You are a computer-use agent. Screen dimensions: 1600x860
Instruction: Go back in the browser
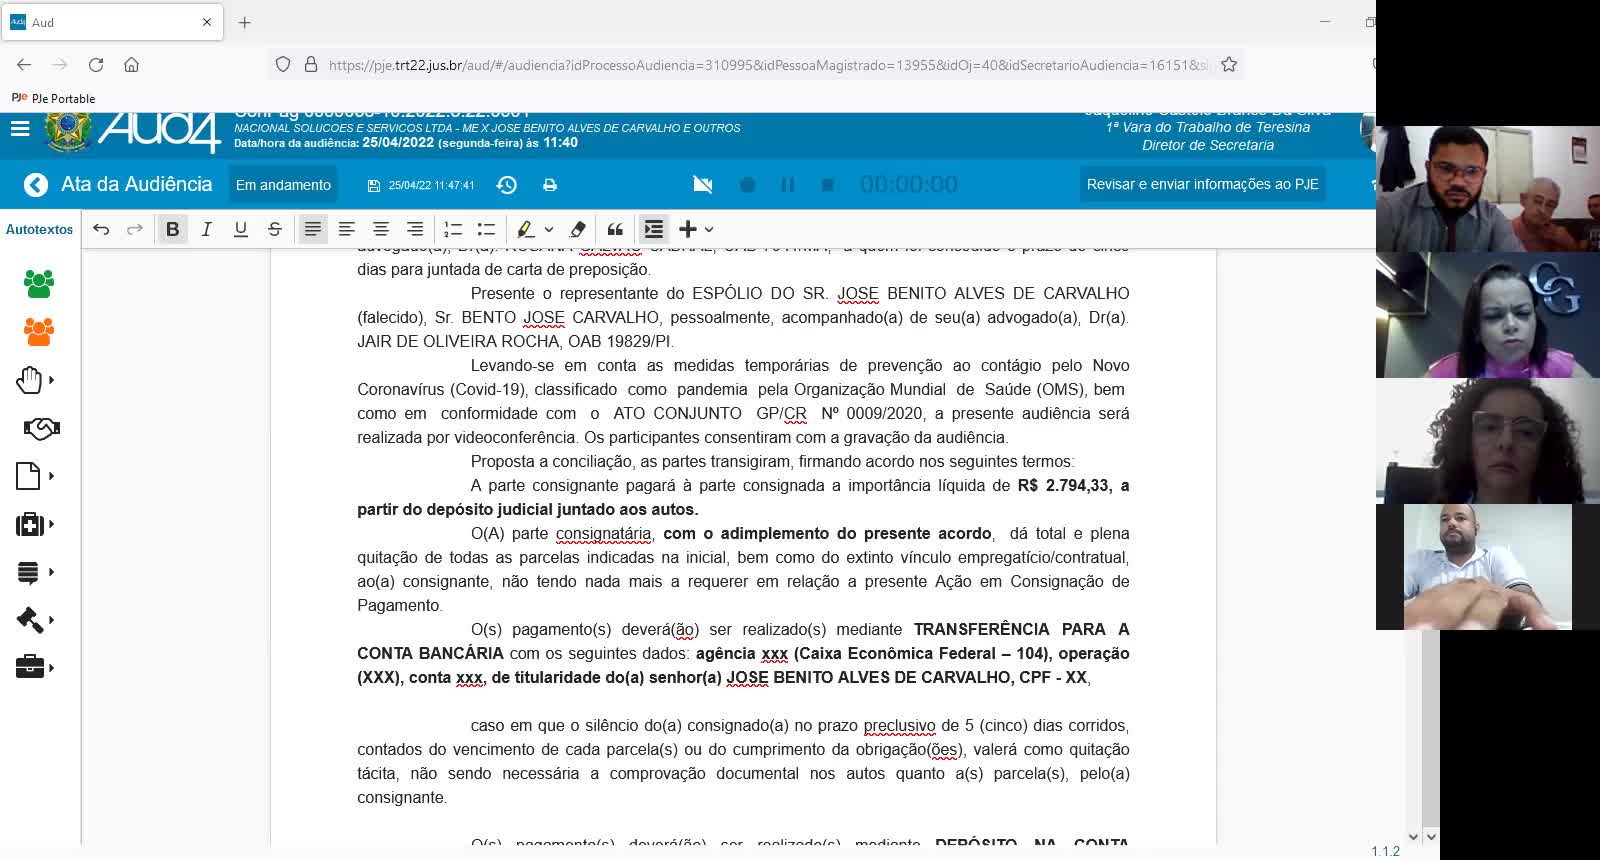click(24, 65)
